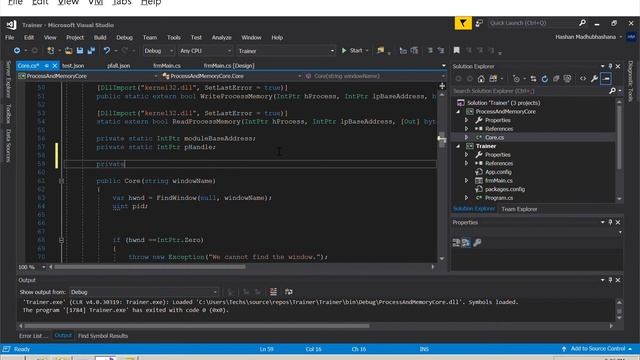Screen dimensions: 640x360
Task: Start debugging with the green Start button
Action: coord(352,51)
